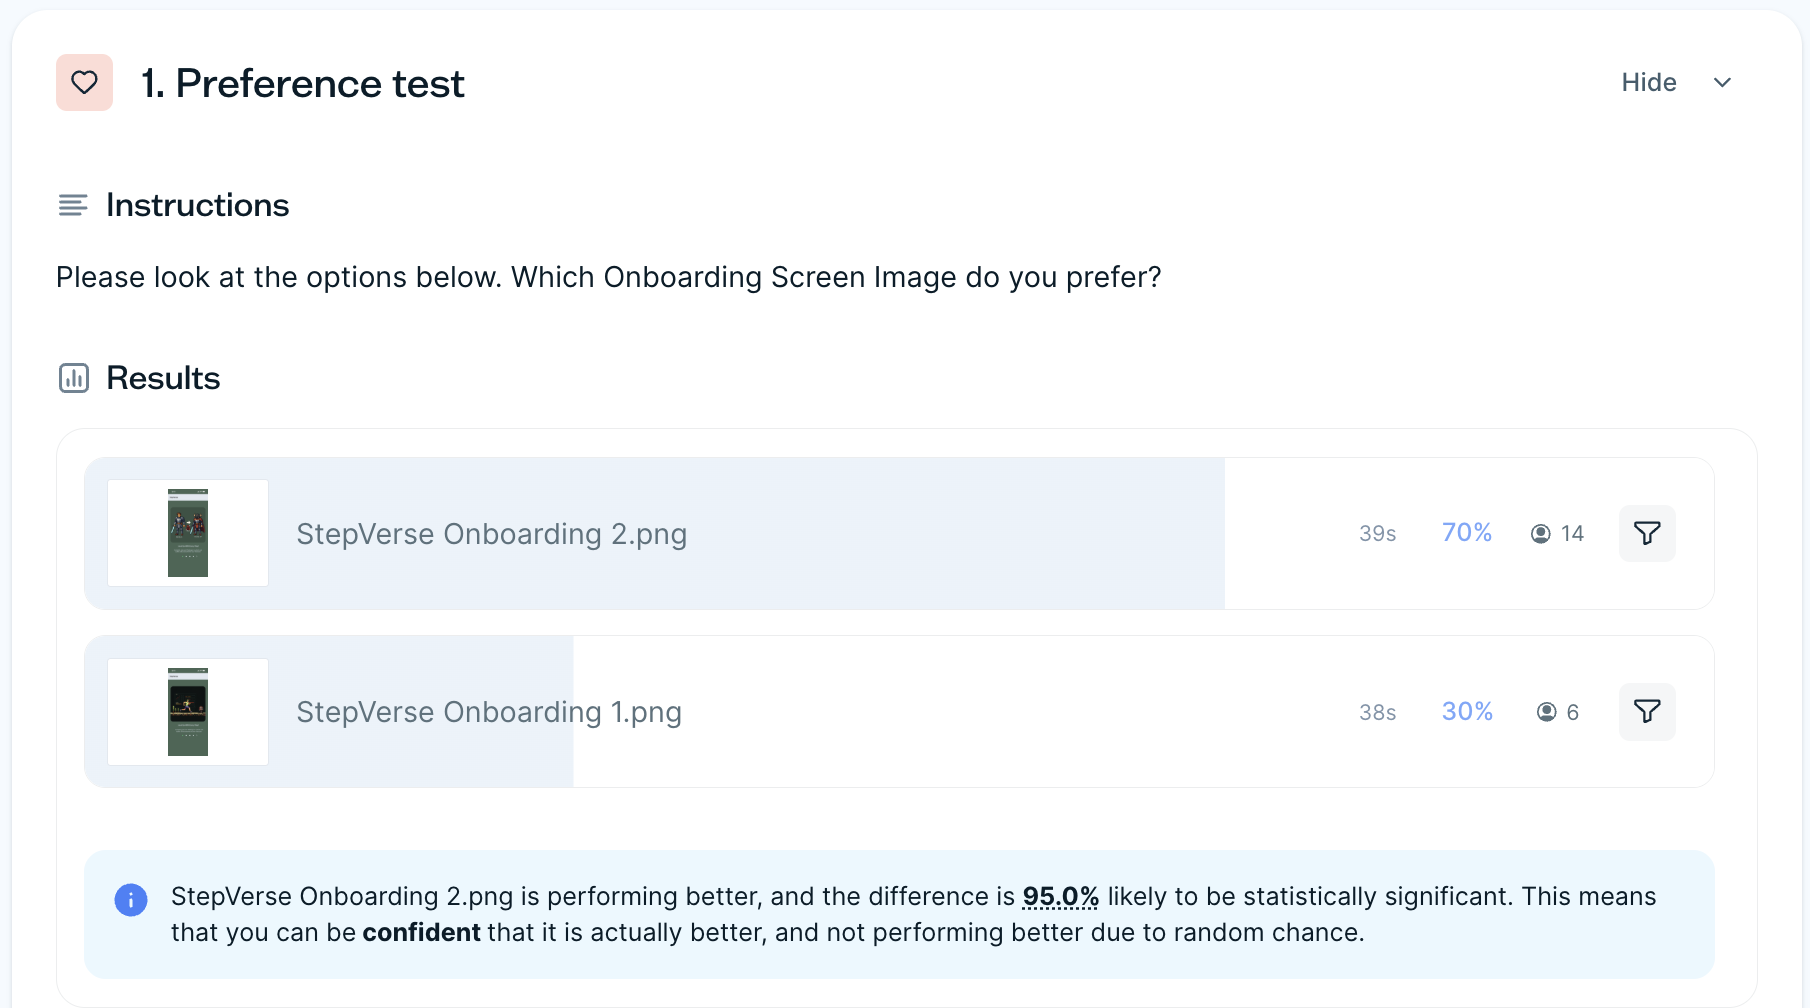Open the StepVerse Onboarding 1.png thumbnail
The image size is (1810, 1008).
[x=187, y=711]
